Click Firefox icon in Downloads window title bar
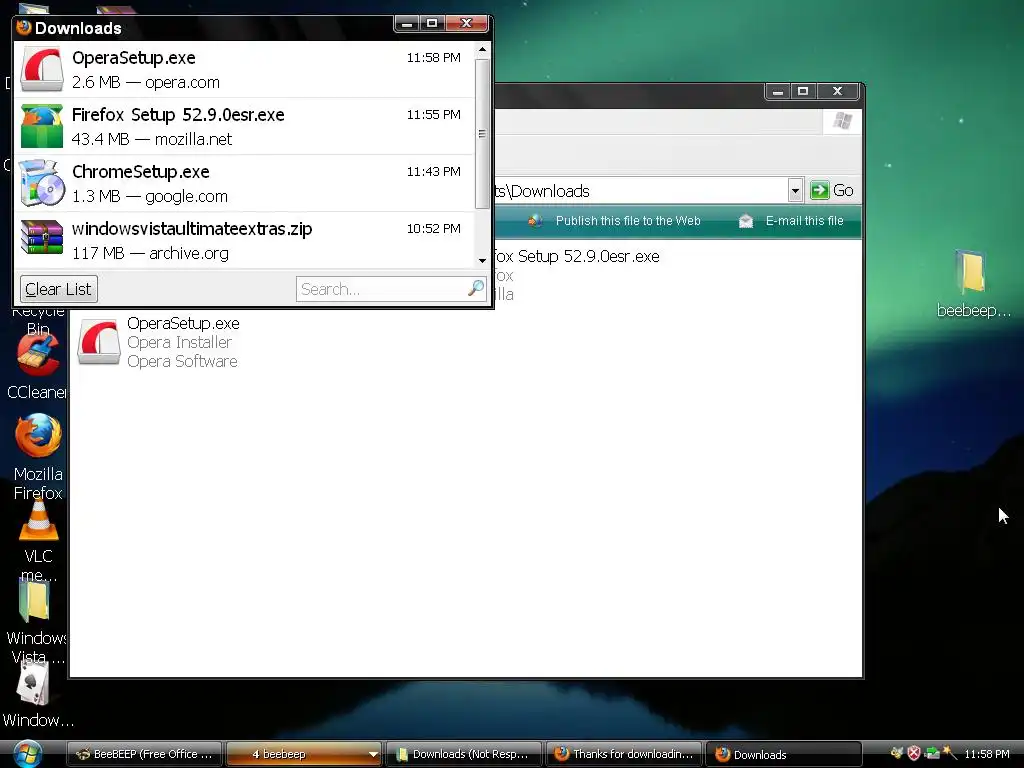 click(x=24, y=27)
